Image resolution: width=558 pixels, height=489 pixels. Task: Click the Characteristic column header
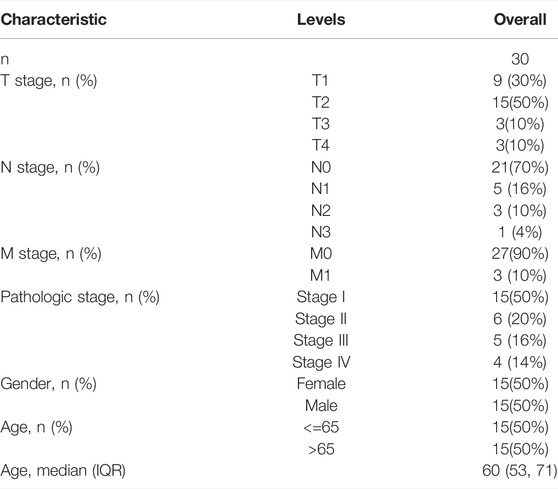pos(53,20)
